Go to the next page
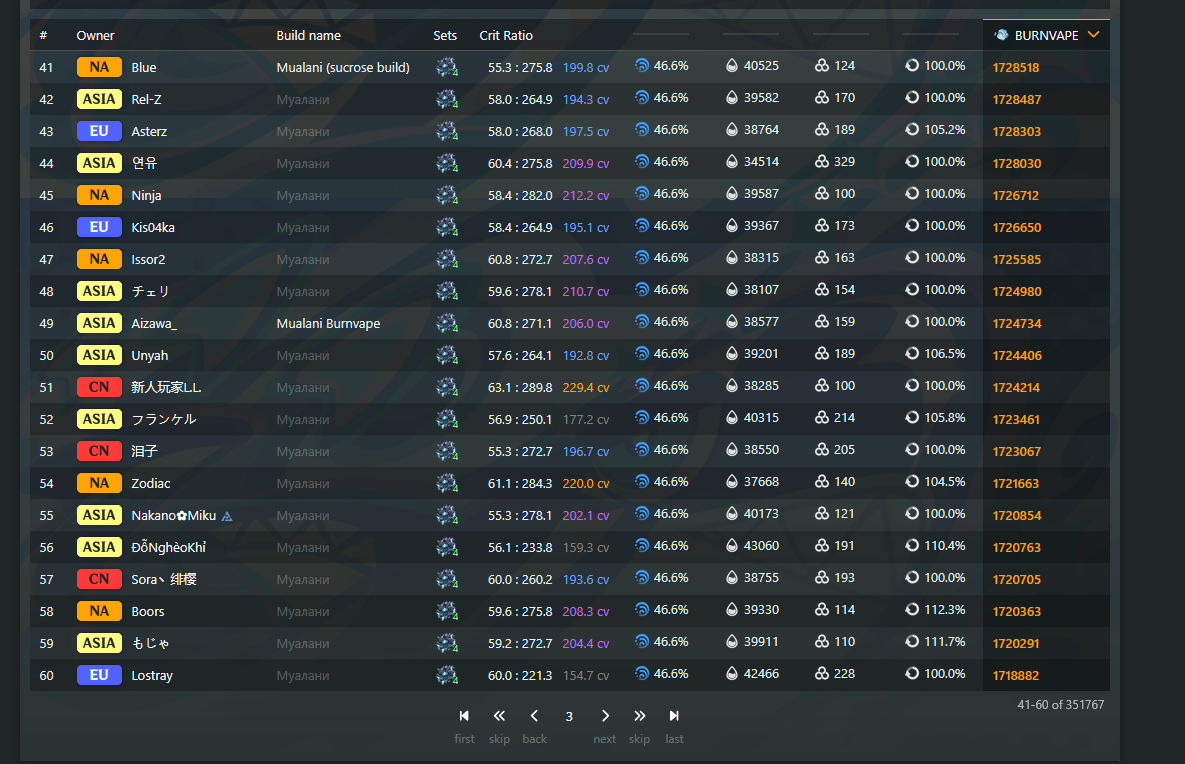The image size is (1185, 764). pyautogui.click(x=605, y=716)
